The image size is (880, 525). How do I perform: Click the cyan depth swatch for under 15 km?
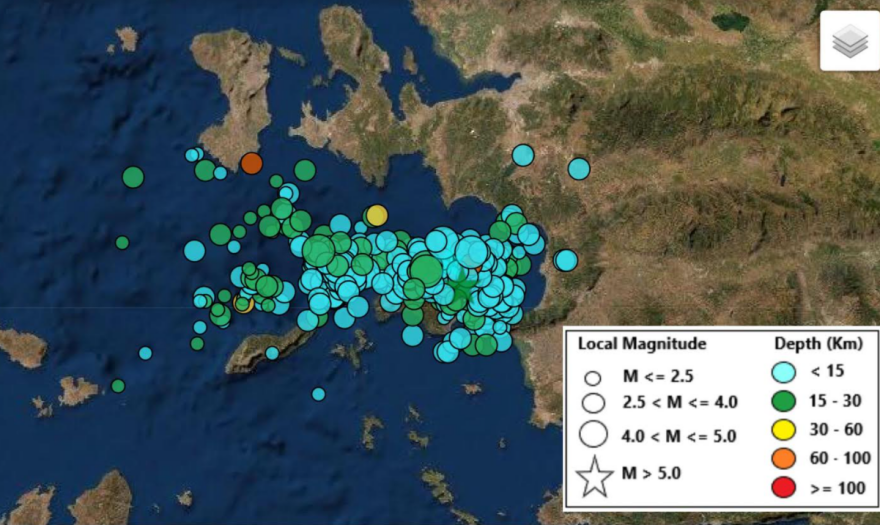pos(783,372)
